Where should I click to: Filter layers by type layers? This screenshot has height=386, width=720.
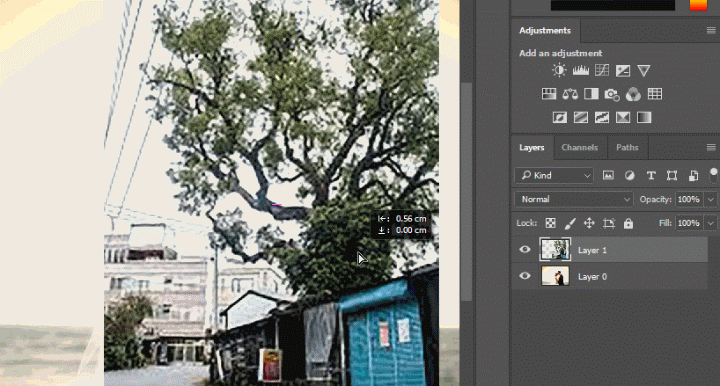point(651,175)
